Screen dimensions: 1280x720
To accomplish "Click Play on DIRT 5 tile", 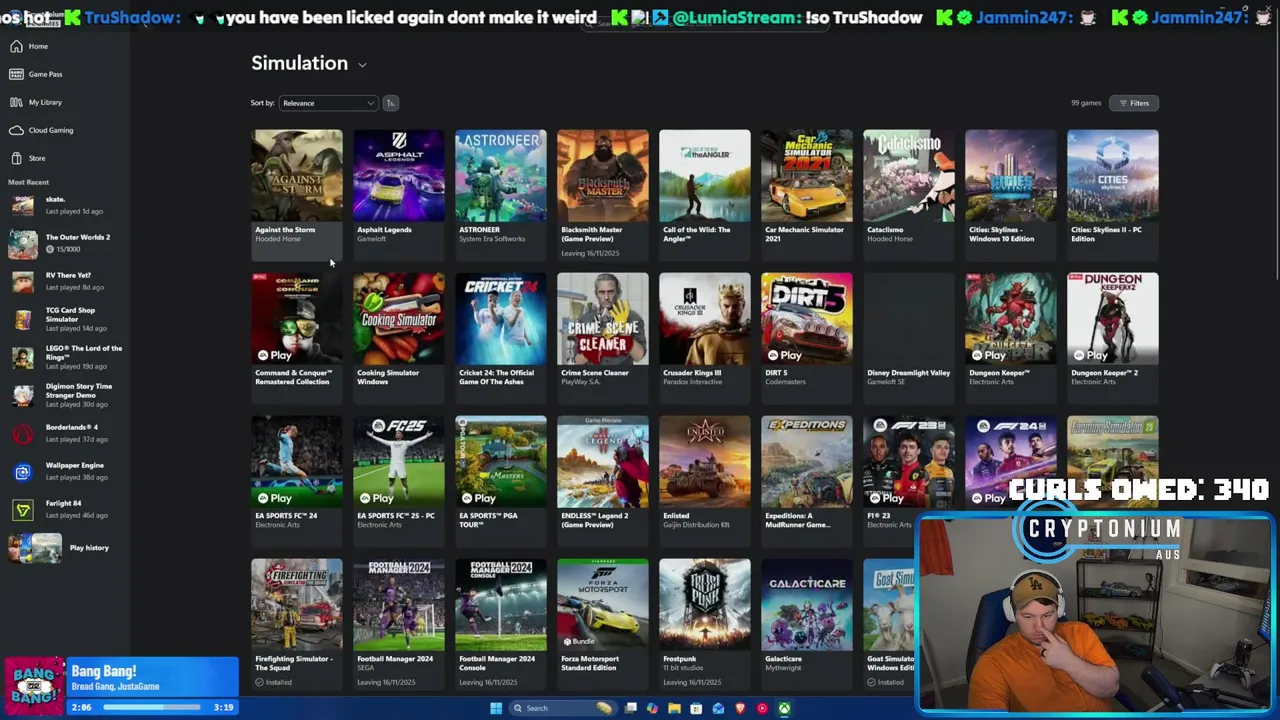I will (x=784, y=355).
